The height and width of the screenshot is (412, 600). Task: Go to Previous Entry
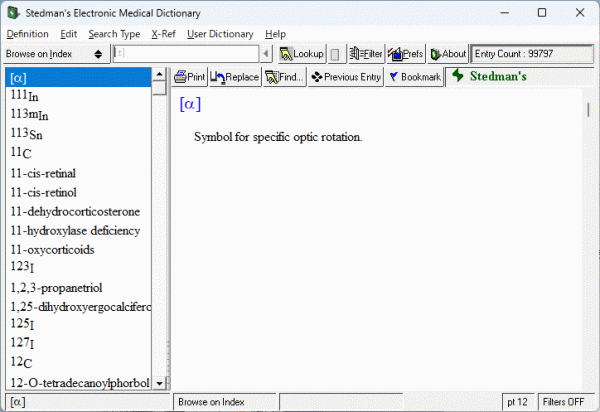point(346,77)
